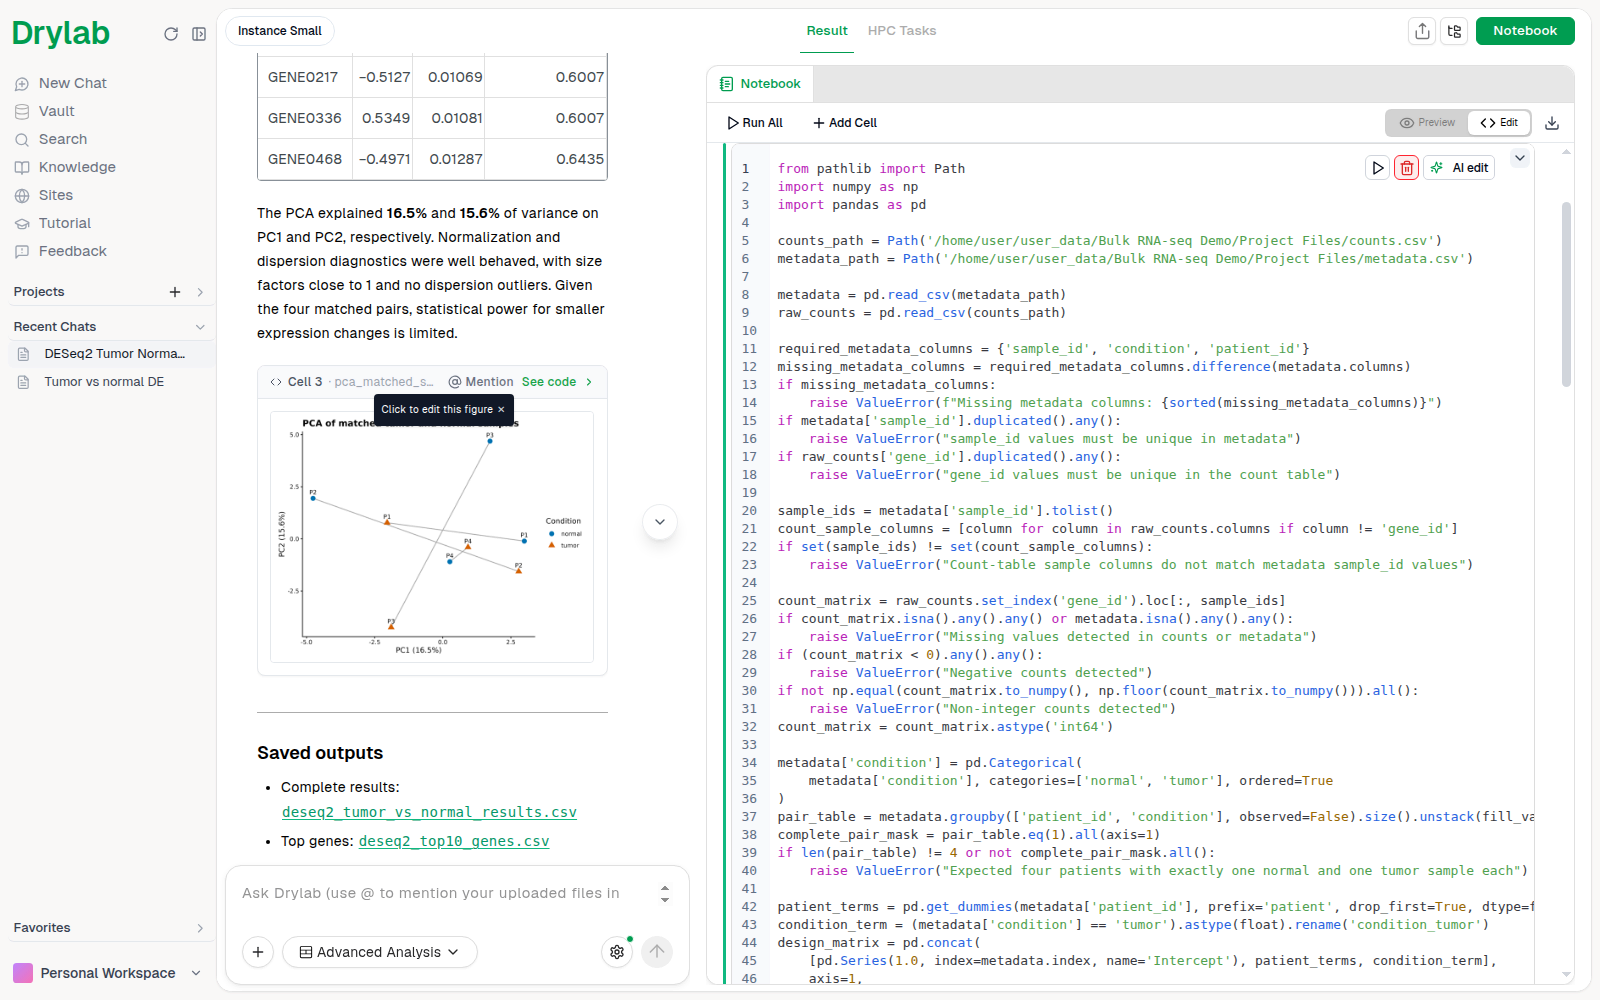Collapse the code cell with chevron
Viewport: 1600px width, 1000px height.
pyautogui.click(x=1520, y=158)
